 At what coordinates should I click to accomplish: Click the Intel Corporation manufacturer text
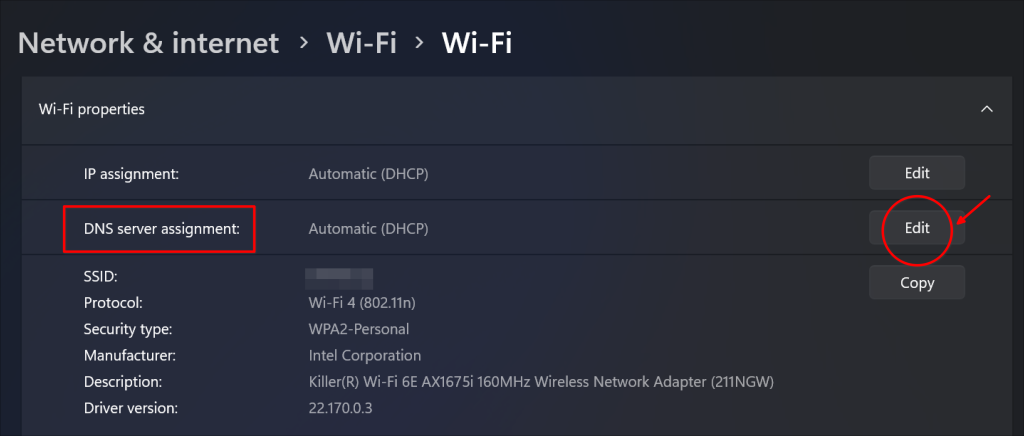point(364,356)
